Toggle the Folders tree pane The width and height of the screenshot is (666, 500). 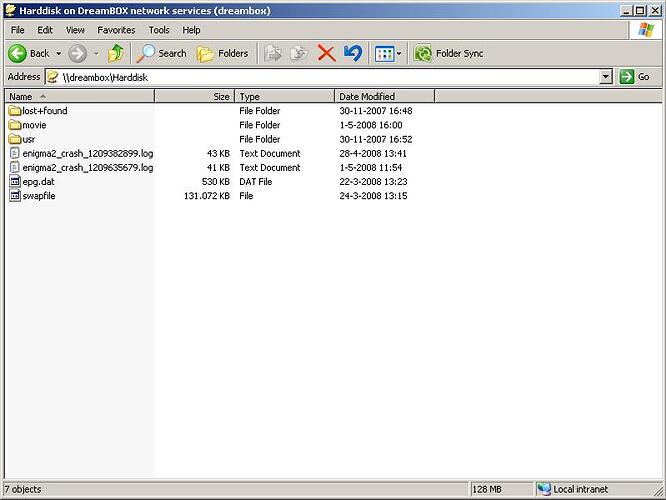[x=222, y=54]
